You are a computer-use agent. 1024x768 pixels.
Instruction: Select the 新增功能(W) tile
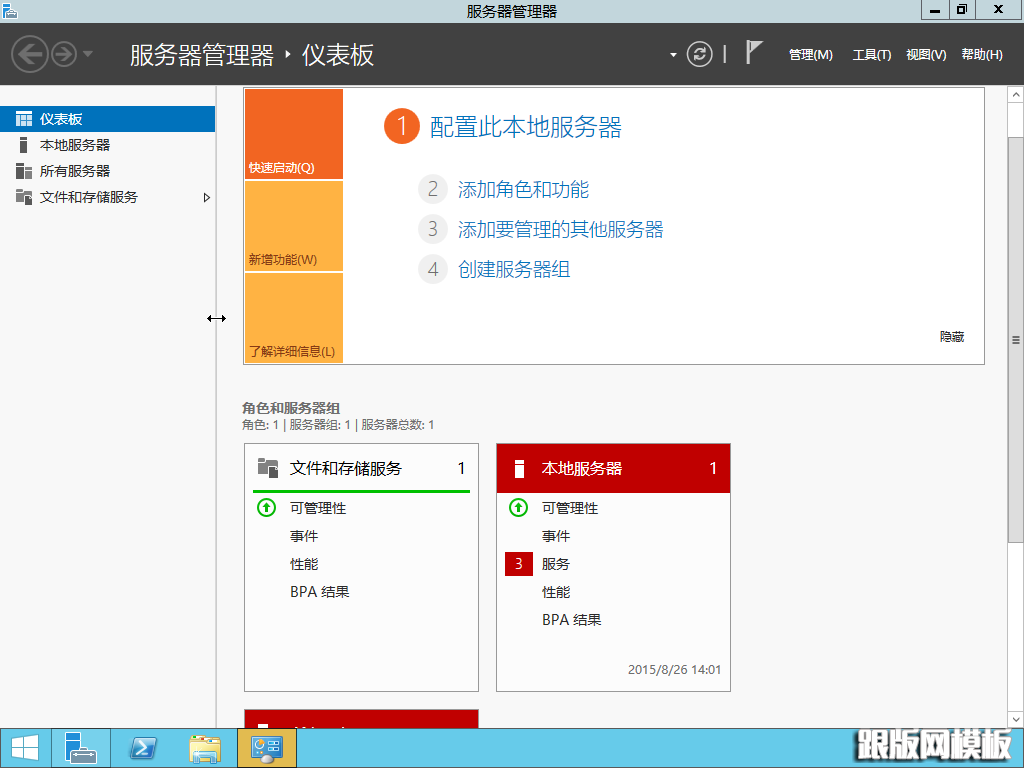click(294, 226)
